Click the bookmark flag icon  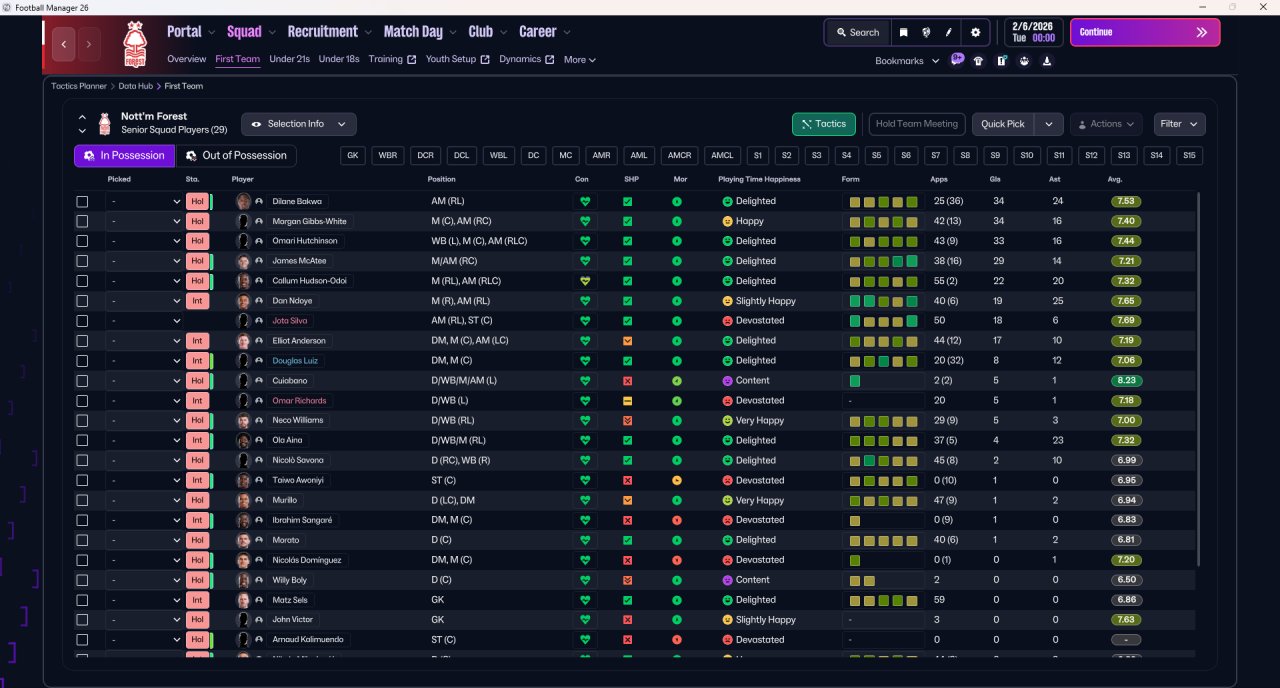[903, 32]
